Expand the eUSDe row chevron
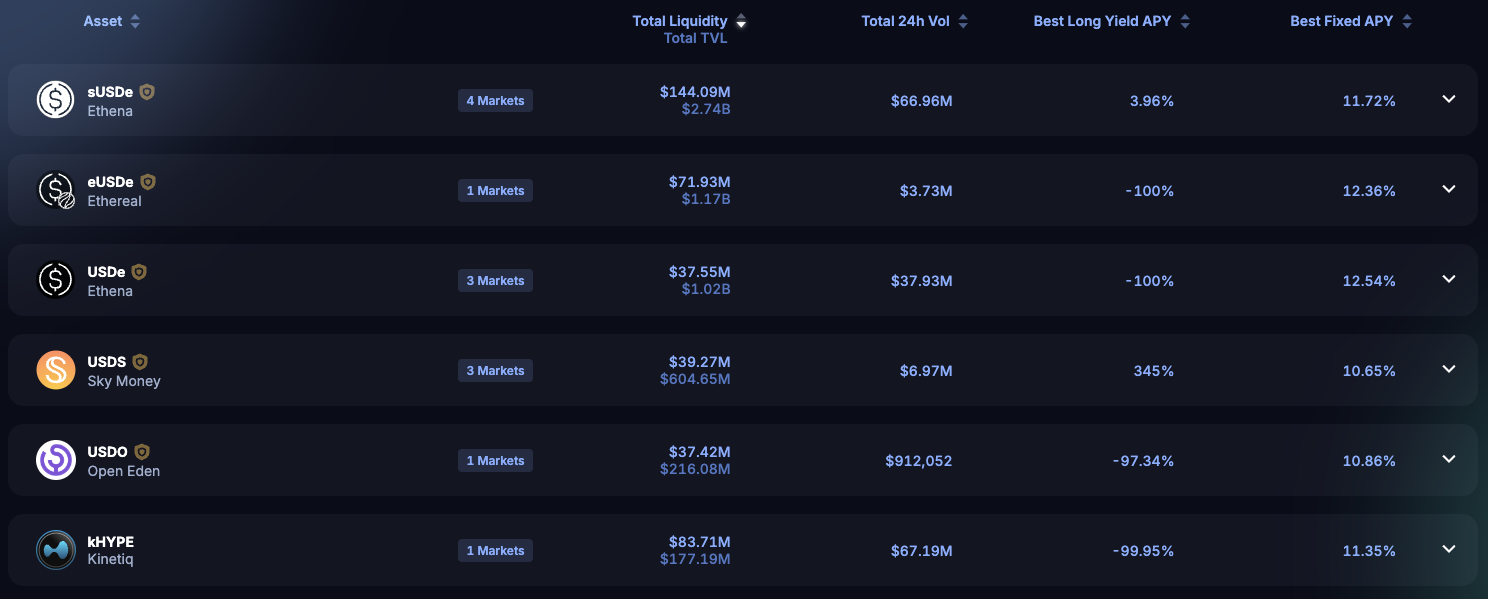 [1449, 189]
